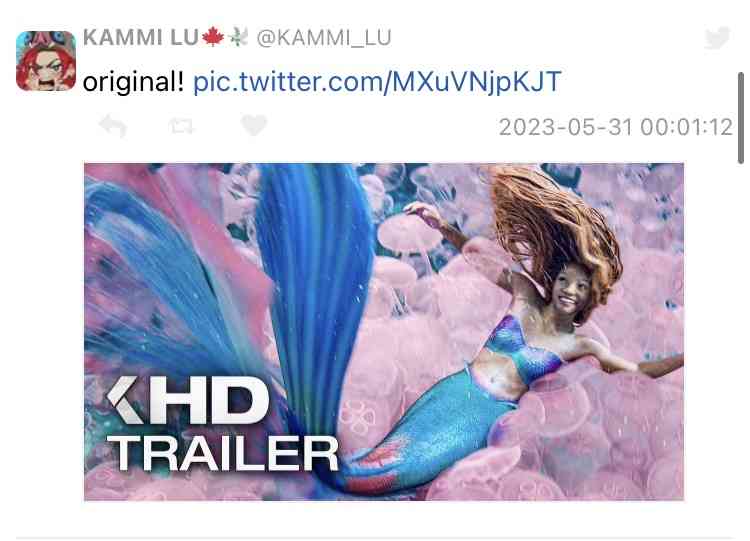Image resolution: width=750 pixels, height=541 pixels.
Task: Click the TRAILER text on the image
Action: [x=222, y=453]
